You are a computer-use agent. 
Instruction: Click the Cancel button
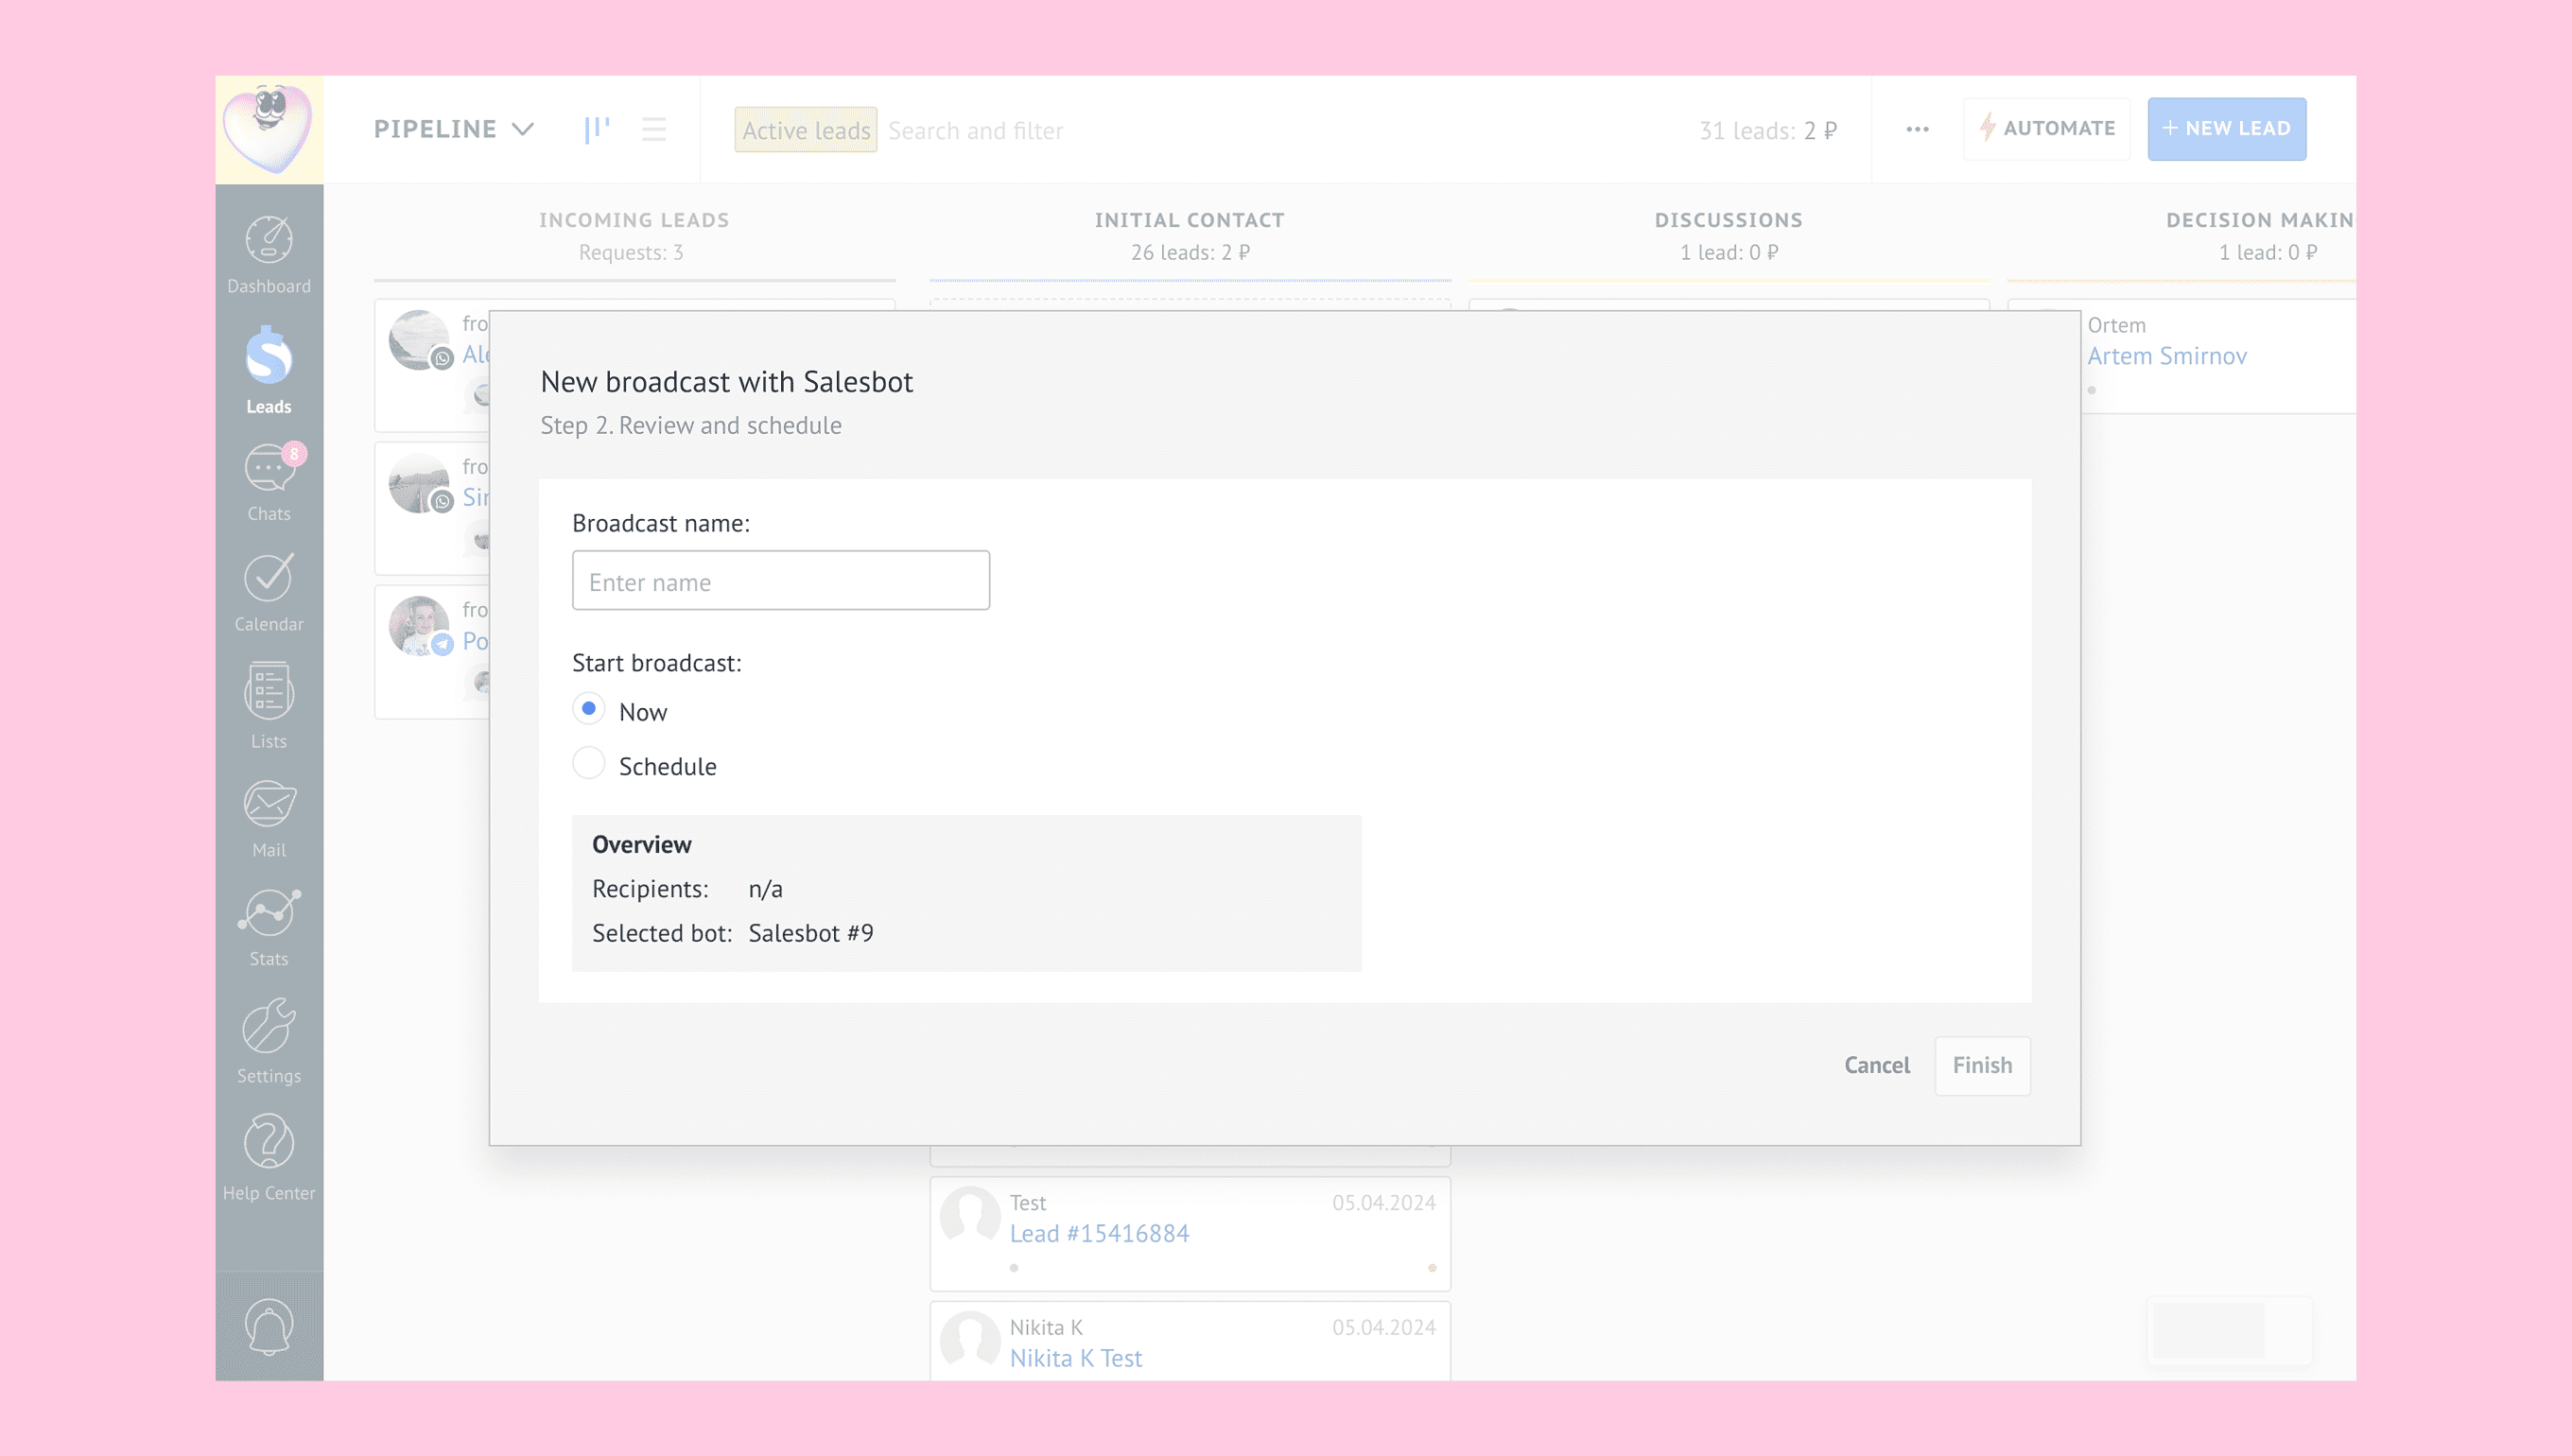pyautogui.click(x=1876, y=1065)
